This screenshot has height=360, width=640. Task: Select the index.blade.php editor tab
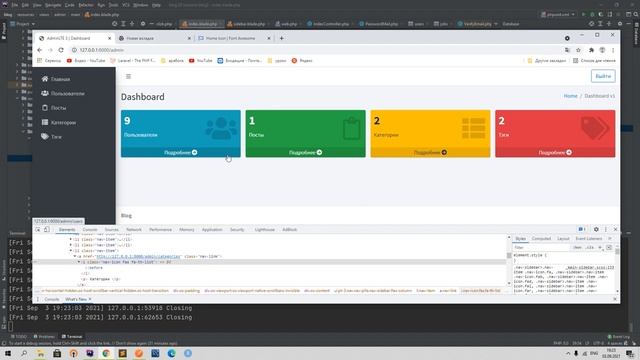pos(201,24)
